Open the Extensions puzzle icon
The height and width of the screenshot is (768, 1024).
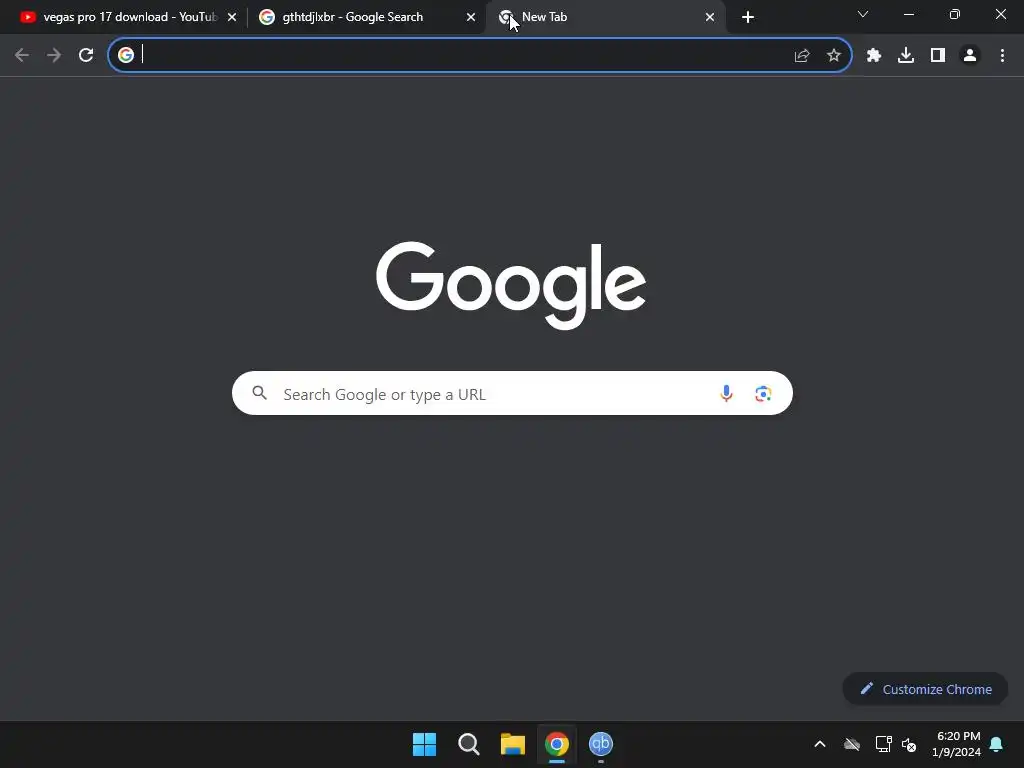(x=874, y=56)
